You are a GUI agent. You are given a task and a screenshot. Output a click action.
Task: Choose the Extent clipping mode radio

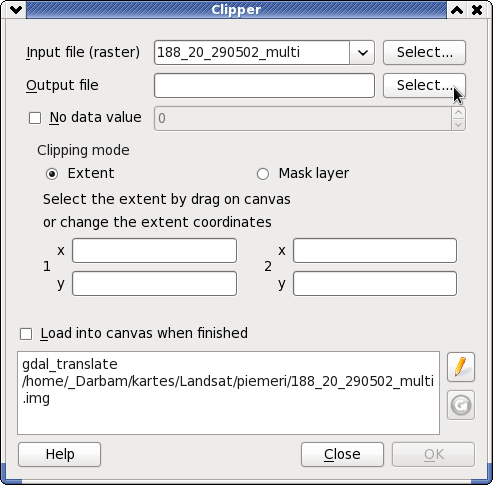pyautogui.click(x=52, y=174)
